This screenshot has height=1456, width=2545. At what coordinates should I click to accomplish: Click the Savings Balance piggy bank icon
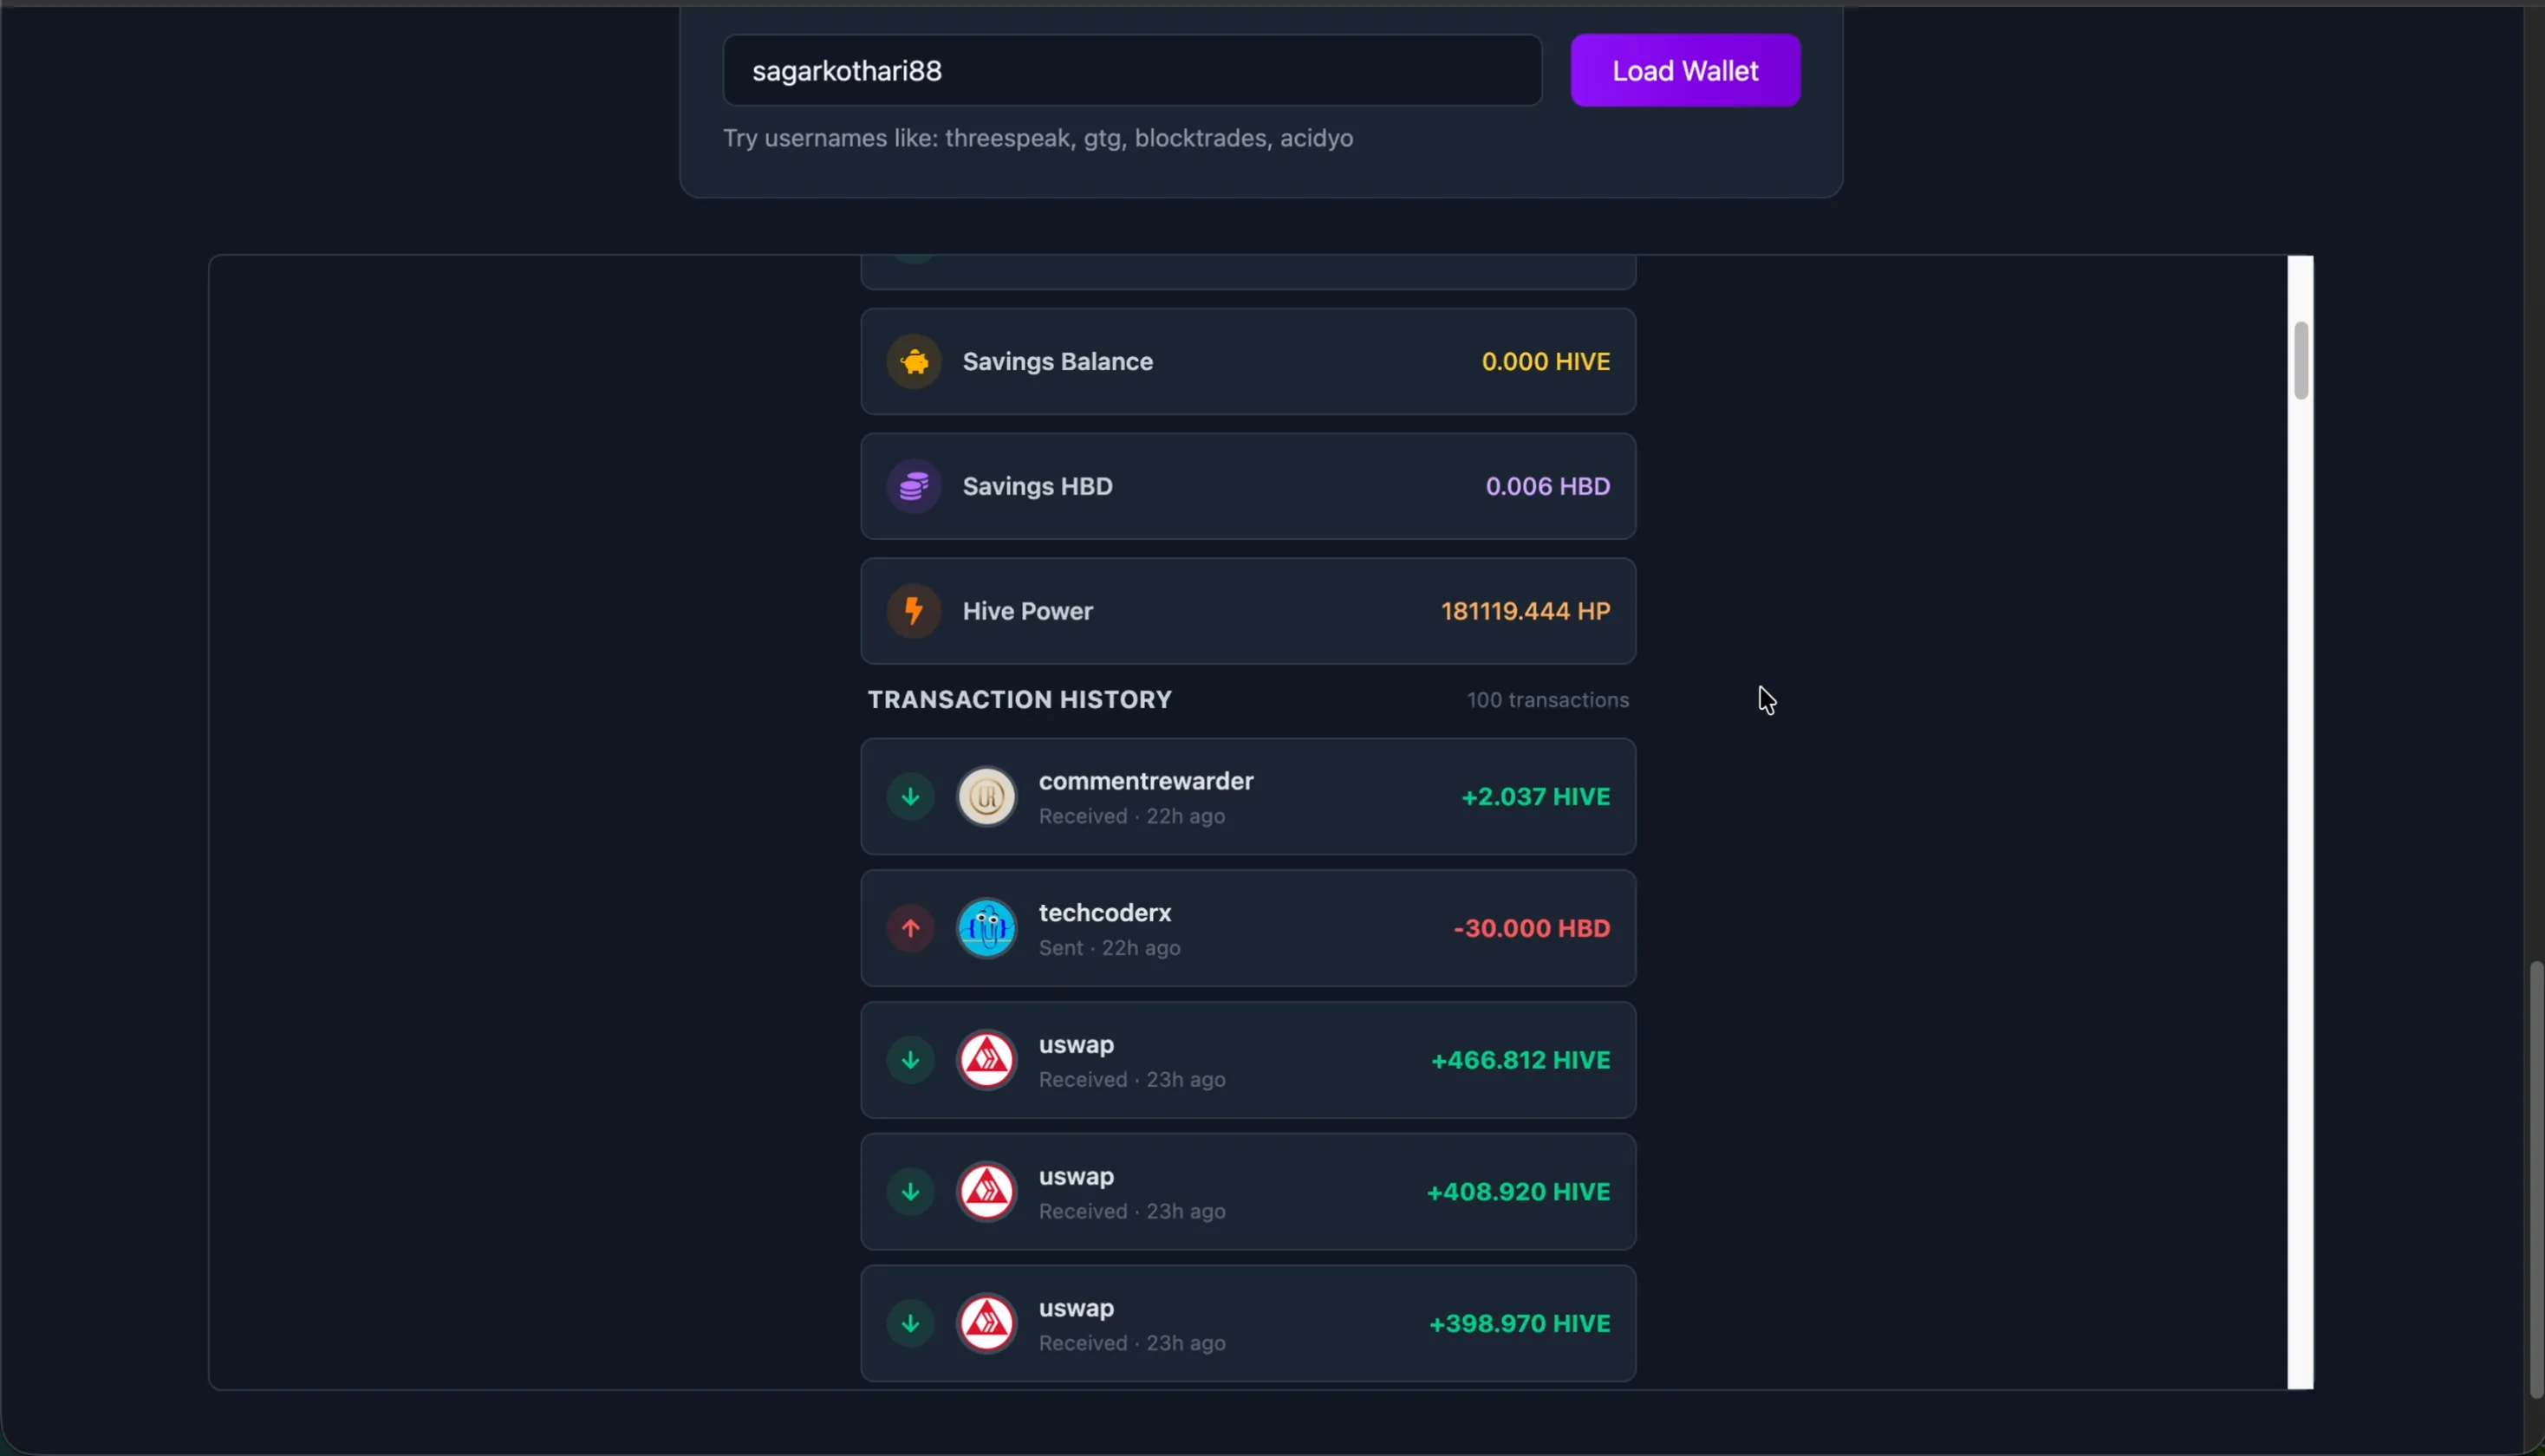click(914, 362)
